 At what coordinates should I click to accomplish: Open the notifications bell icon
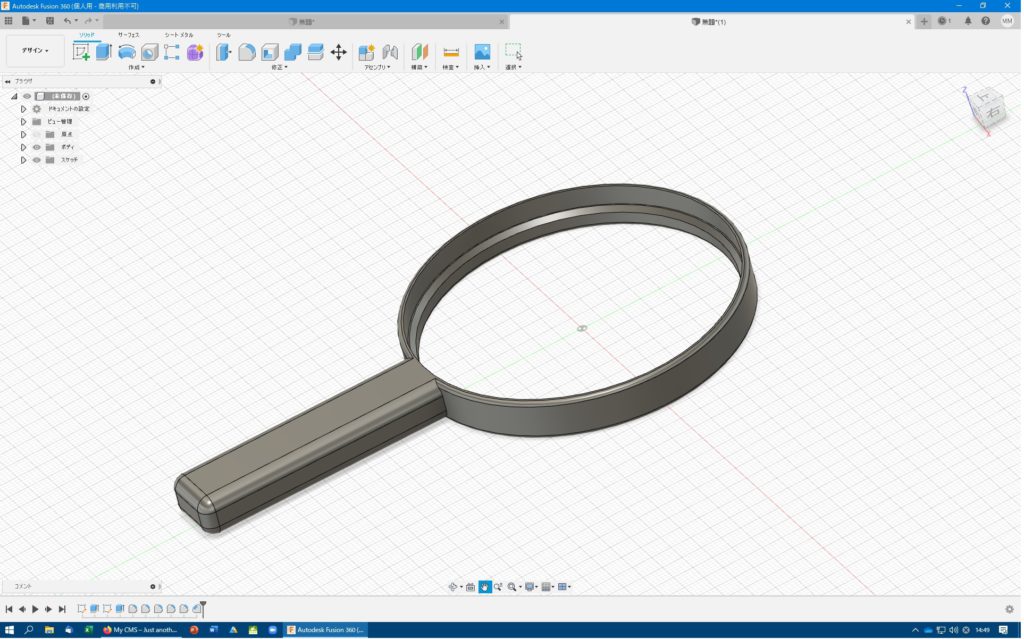(x=968, y=21)
